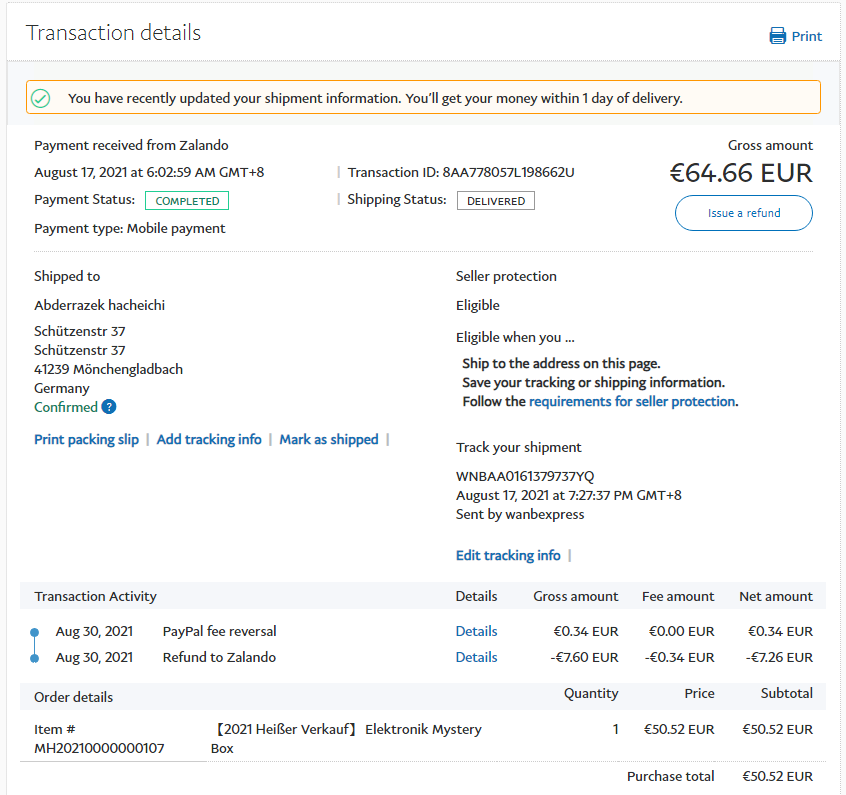846x795 pixels.
Task: Click the green checkmark notification icon
Action: (40, 98)
